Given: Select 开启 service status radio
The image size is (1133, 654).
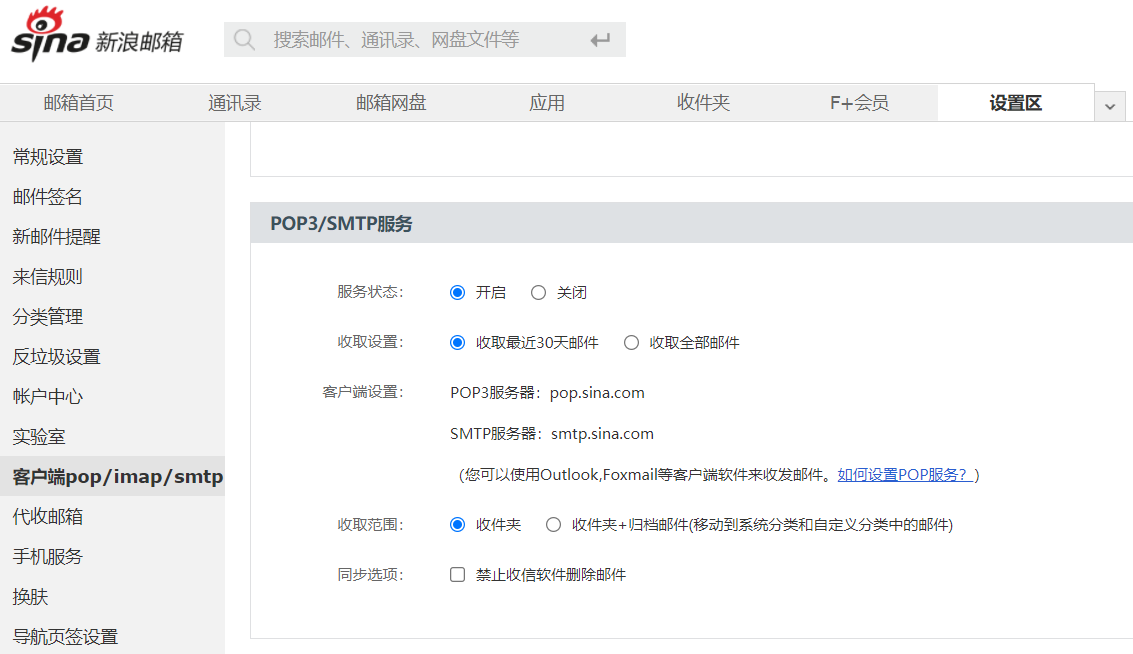Looking at the screenshot, I should click(x=457, y=293).
